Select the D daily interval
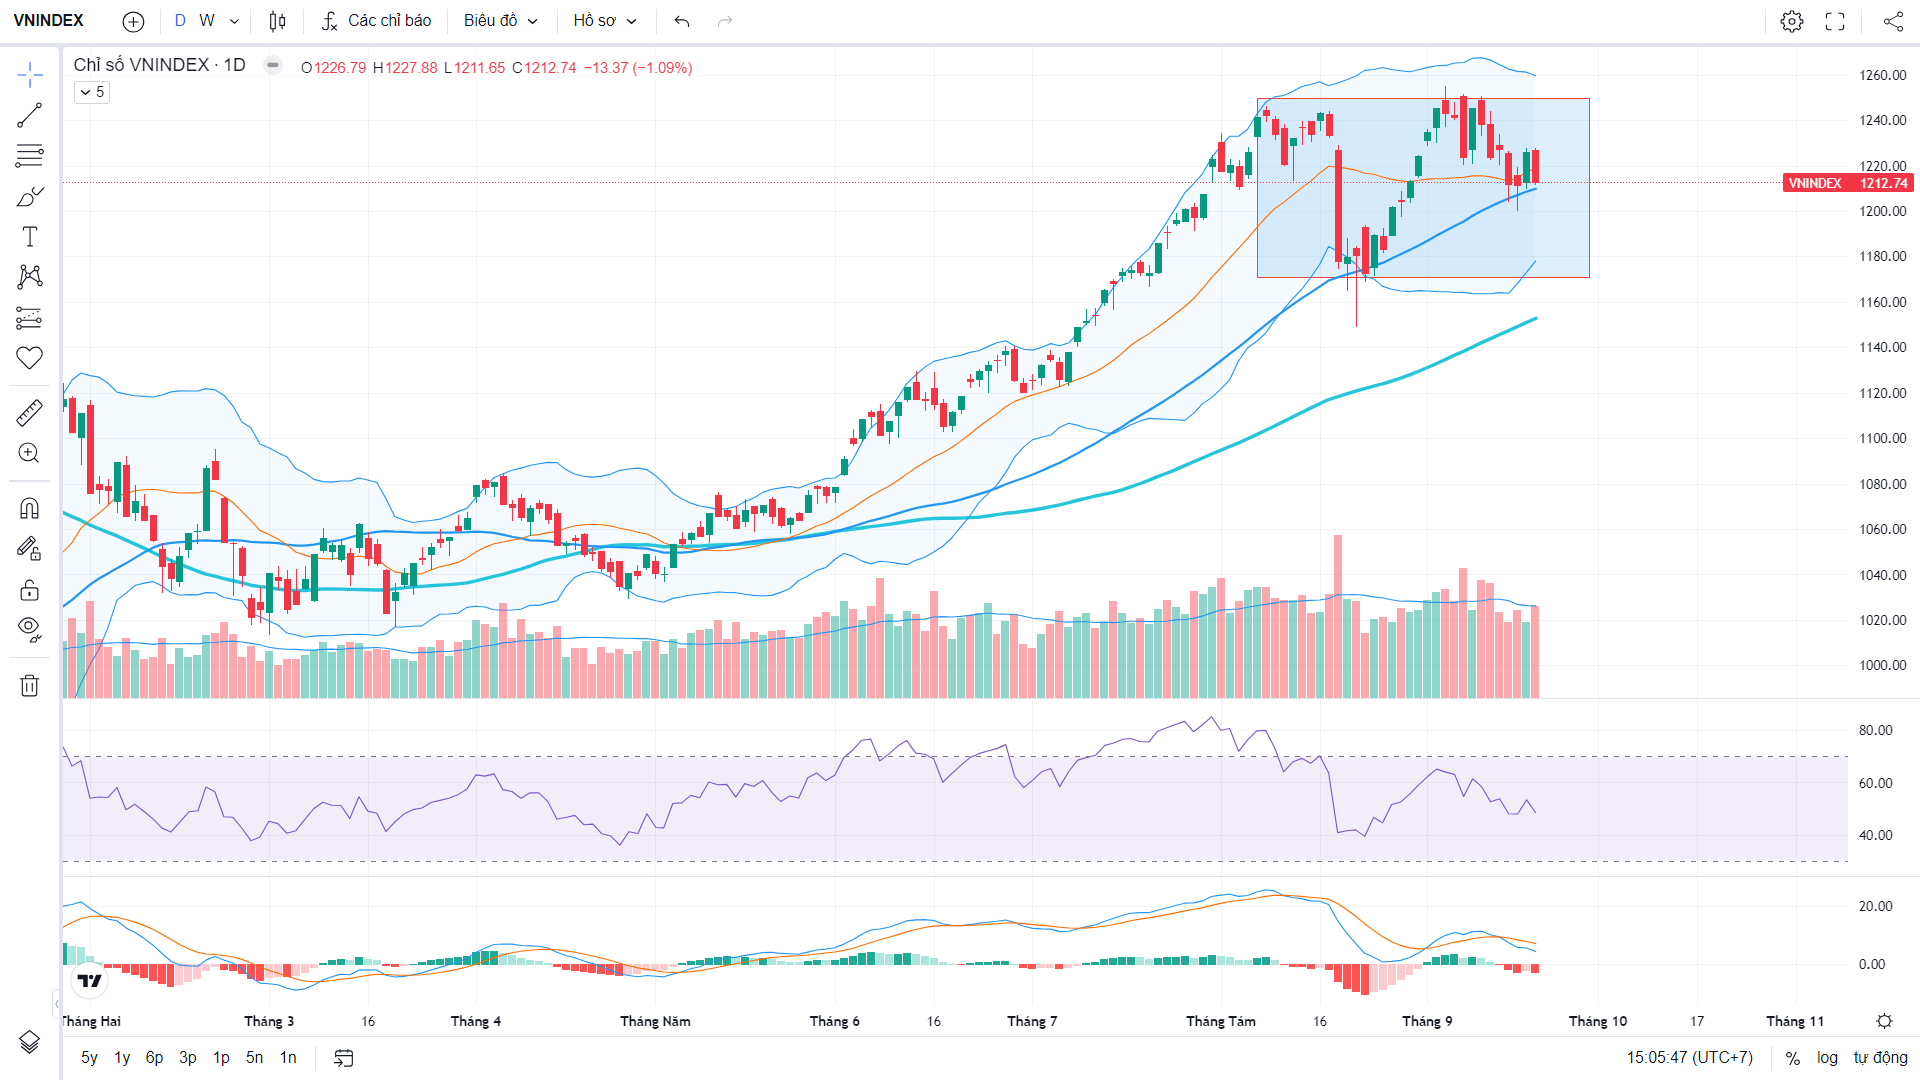 tap(180, 21)
